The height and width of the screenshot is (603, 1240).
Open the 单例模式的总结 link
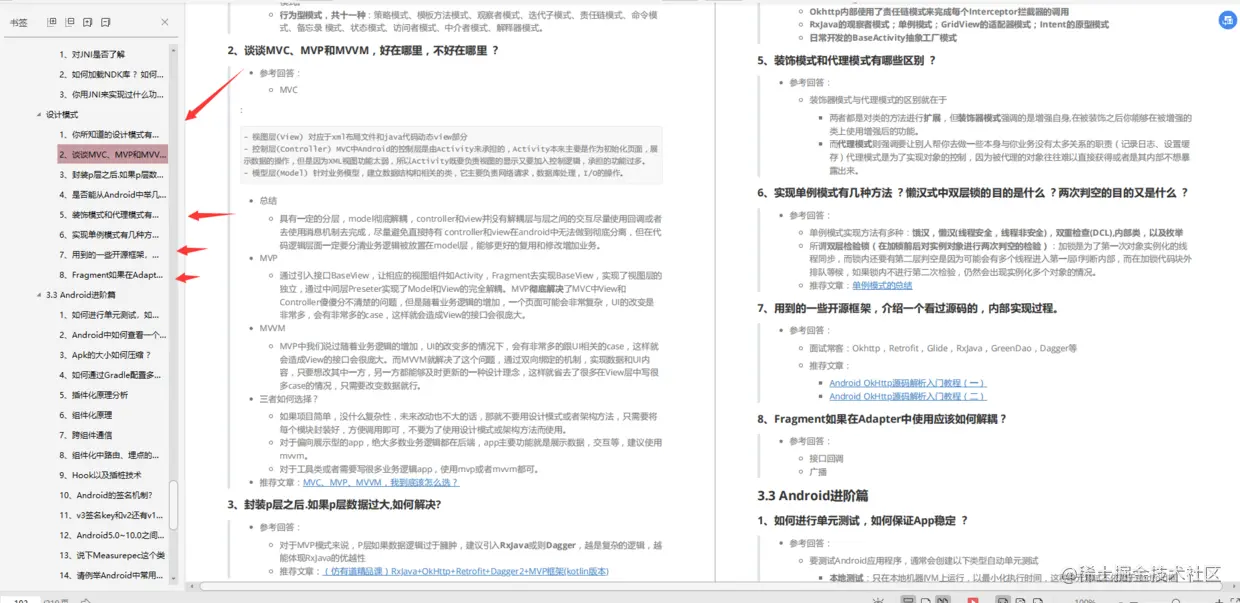pyautogui.click(x=882, y=285)
